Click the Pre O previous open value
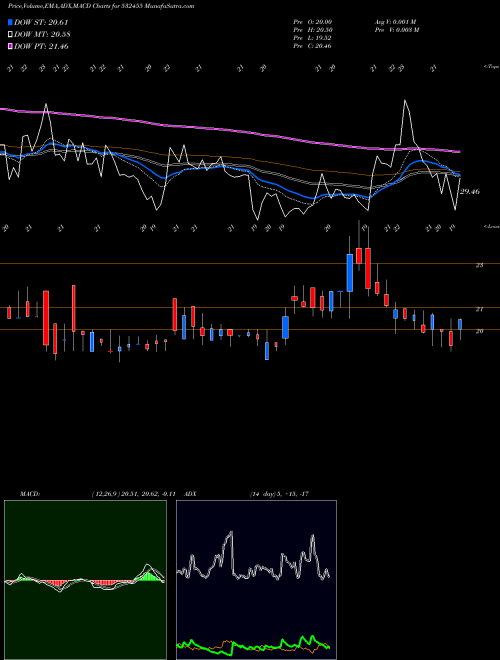Viewport: 500px width, 660px height. pyautogui.click(x=312, y=22)
